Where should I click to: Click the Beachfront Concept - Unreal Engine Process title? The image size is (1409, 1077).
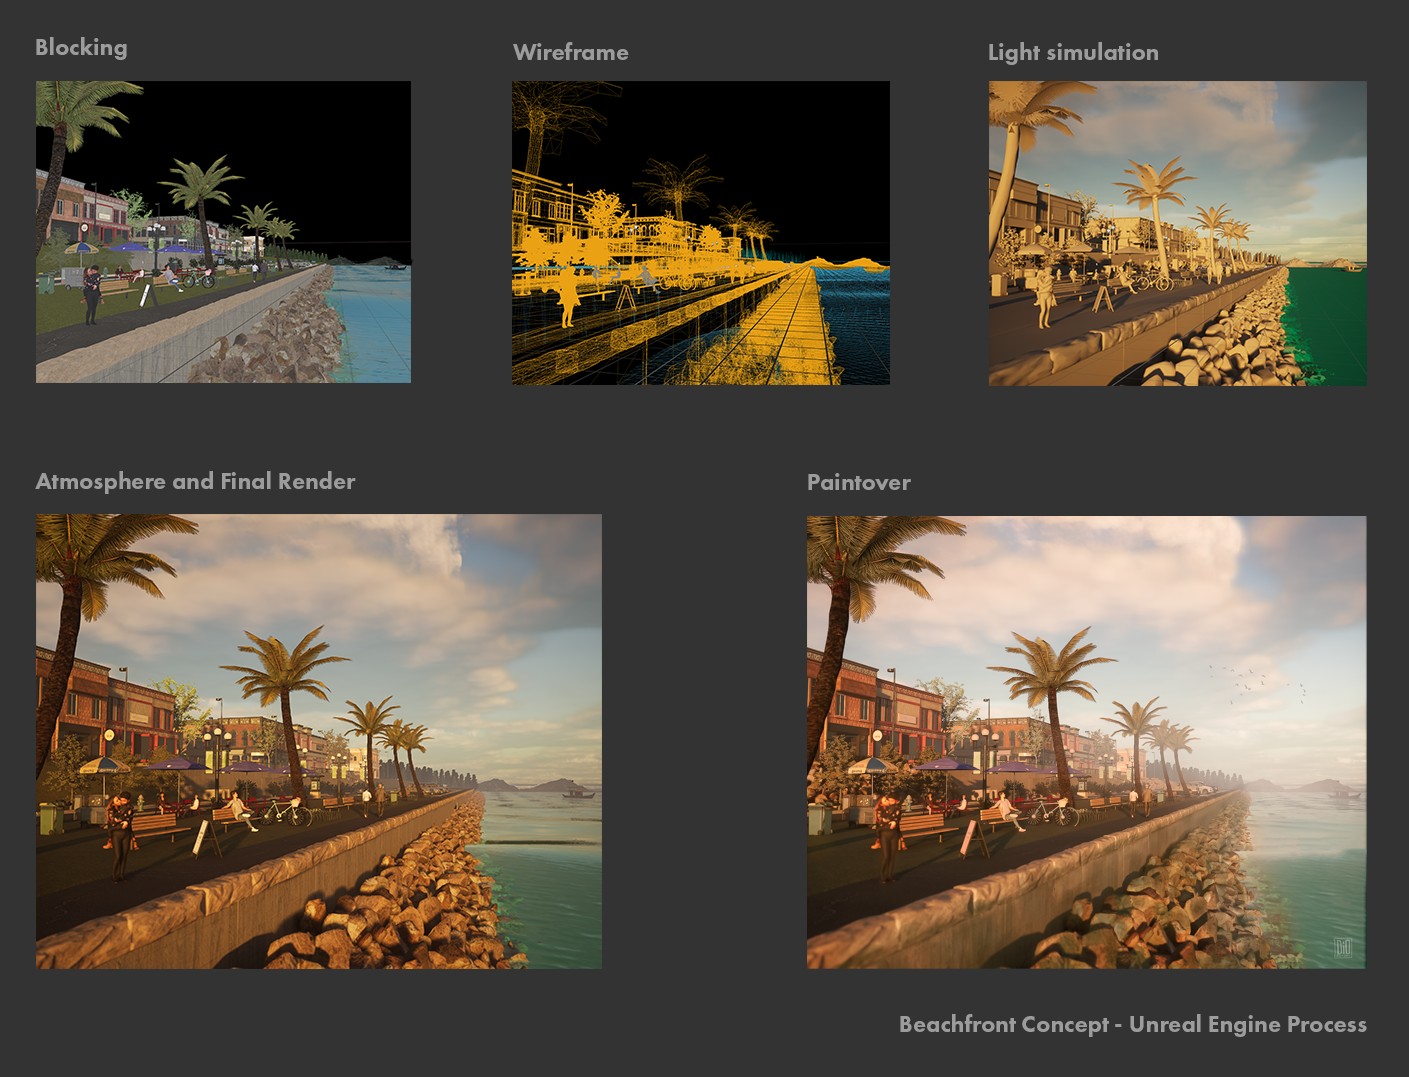point(1133,1024)
